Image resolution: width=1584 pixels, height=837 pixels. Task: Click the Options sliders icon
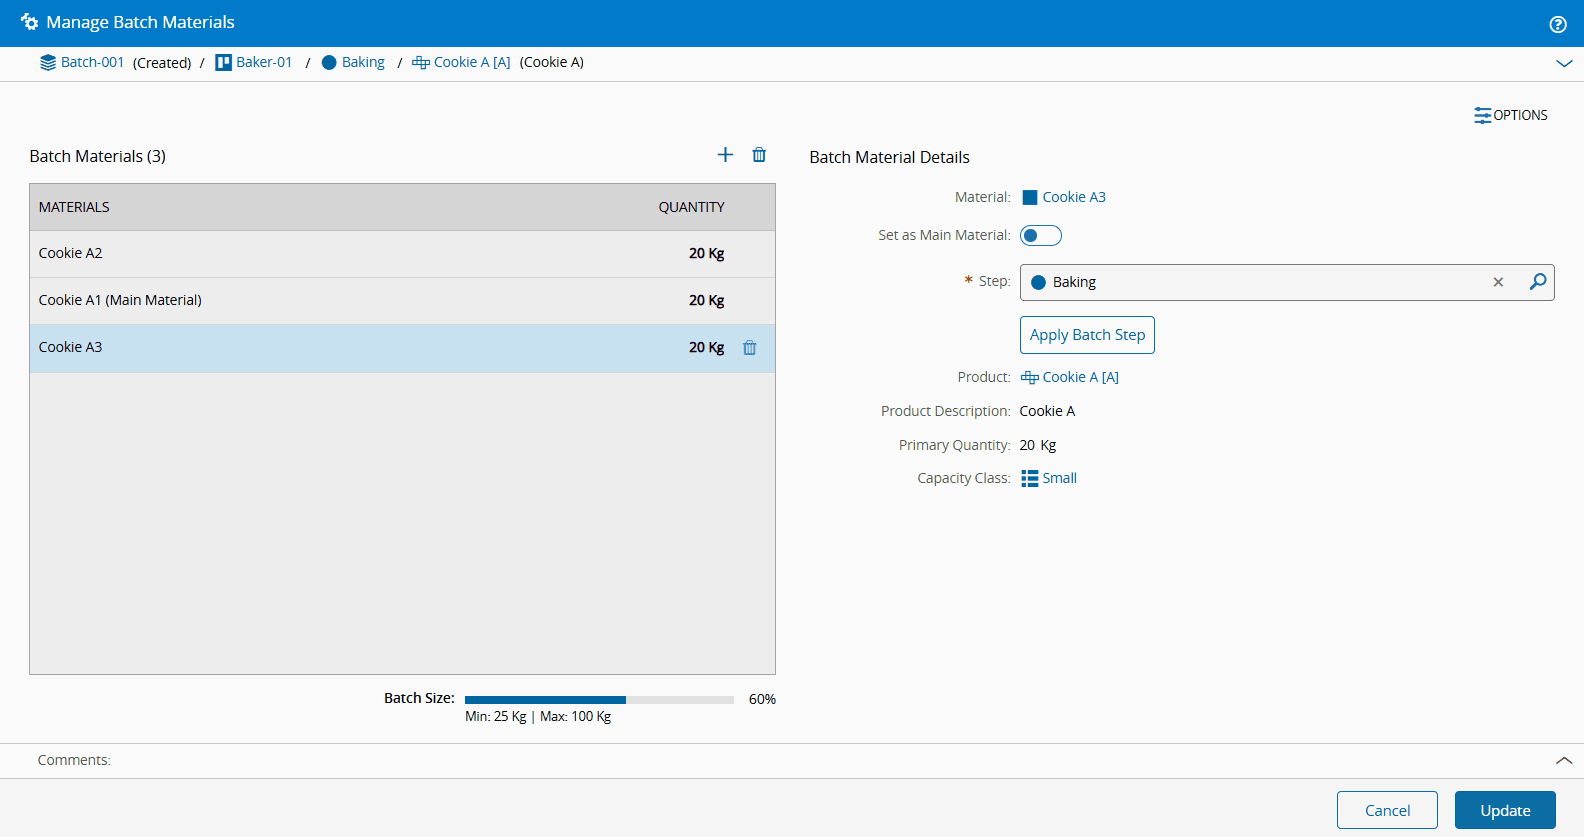point(1482,115)
